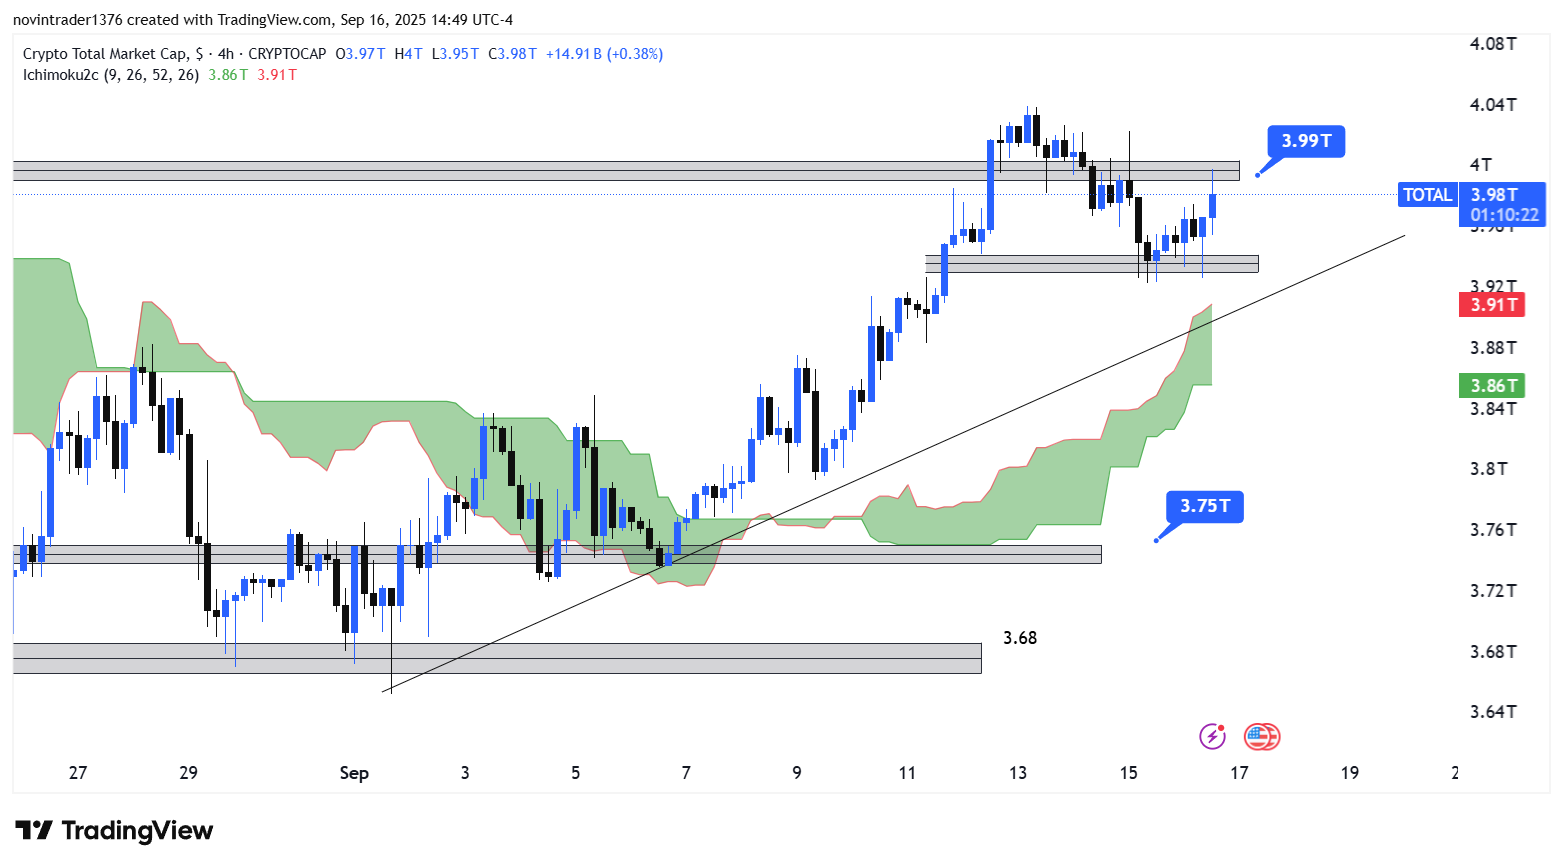Image resolution: width=1563 pixels, height=868 pixels.
Task: Click the 17 date on the time axis
Action: 1239,773
